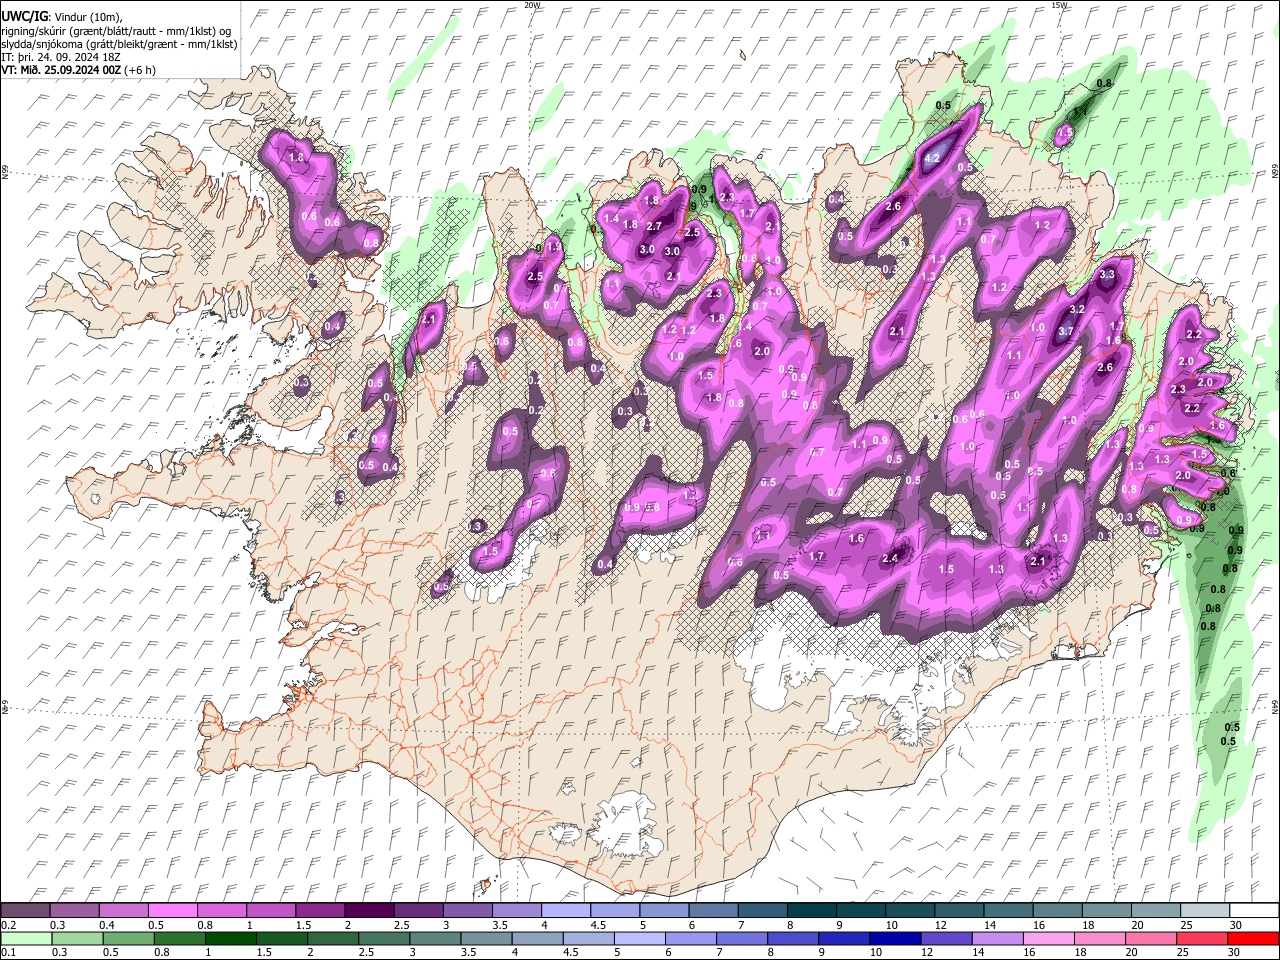Click the '3.3' precipitation value on the map
Screen dimensions: 1280x960
pyautogui.click(x=1107, y=274)
